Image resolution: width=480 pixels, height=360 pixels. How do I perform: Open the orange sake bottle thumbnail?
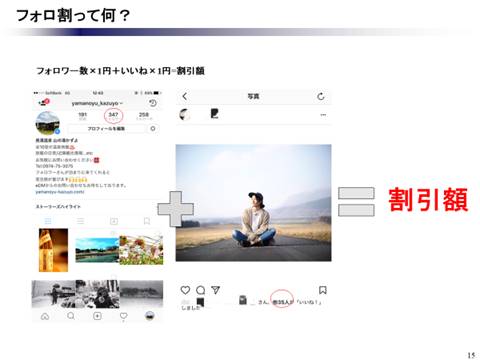click(53, 250)
